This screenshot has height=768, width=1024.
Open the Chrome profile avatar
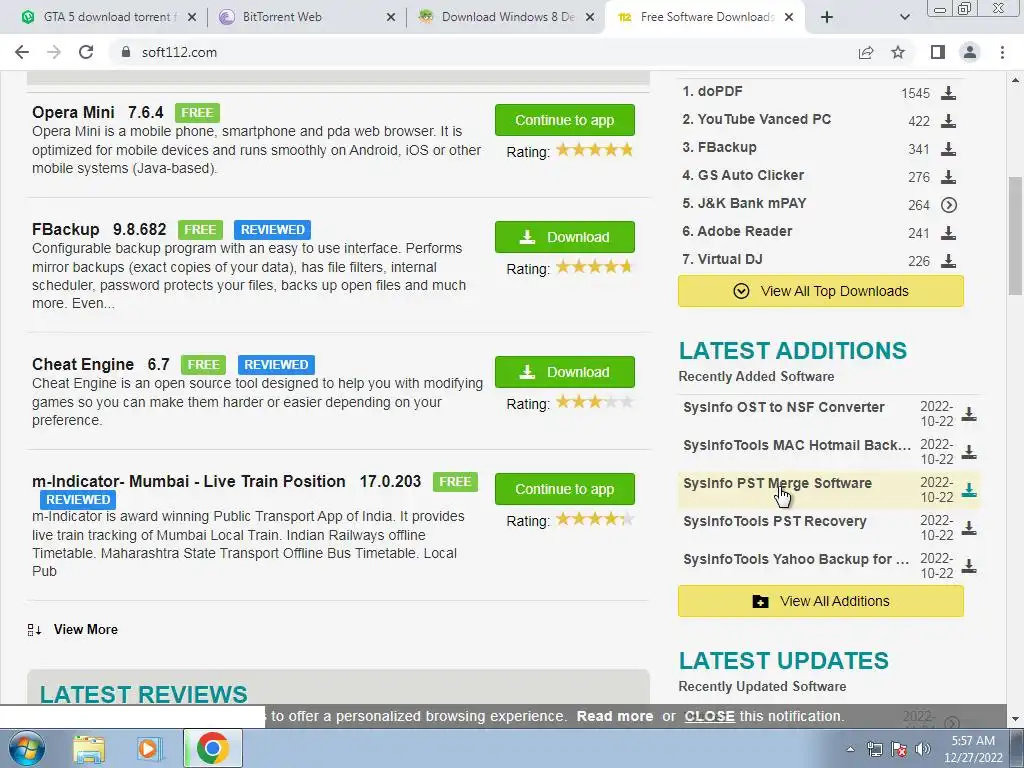(x=970, y=52)
